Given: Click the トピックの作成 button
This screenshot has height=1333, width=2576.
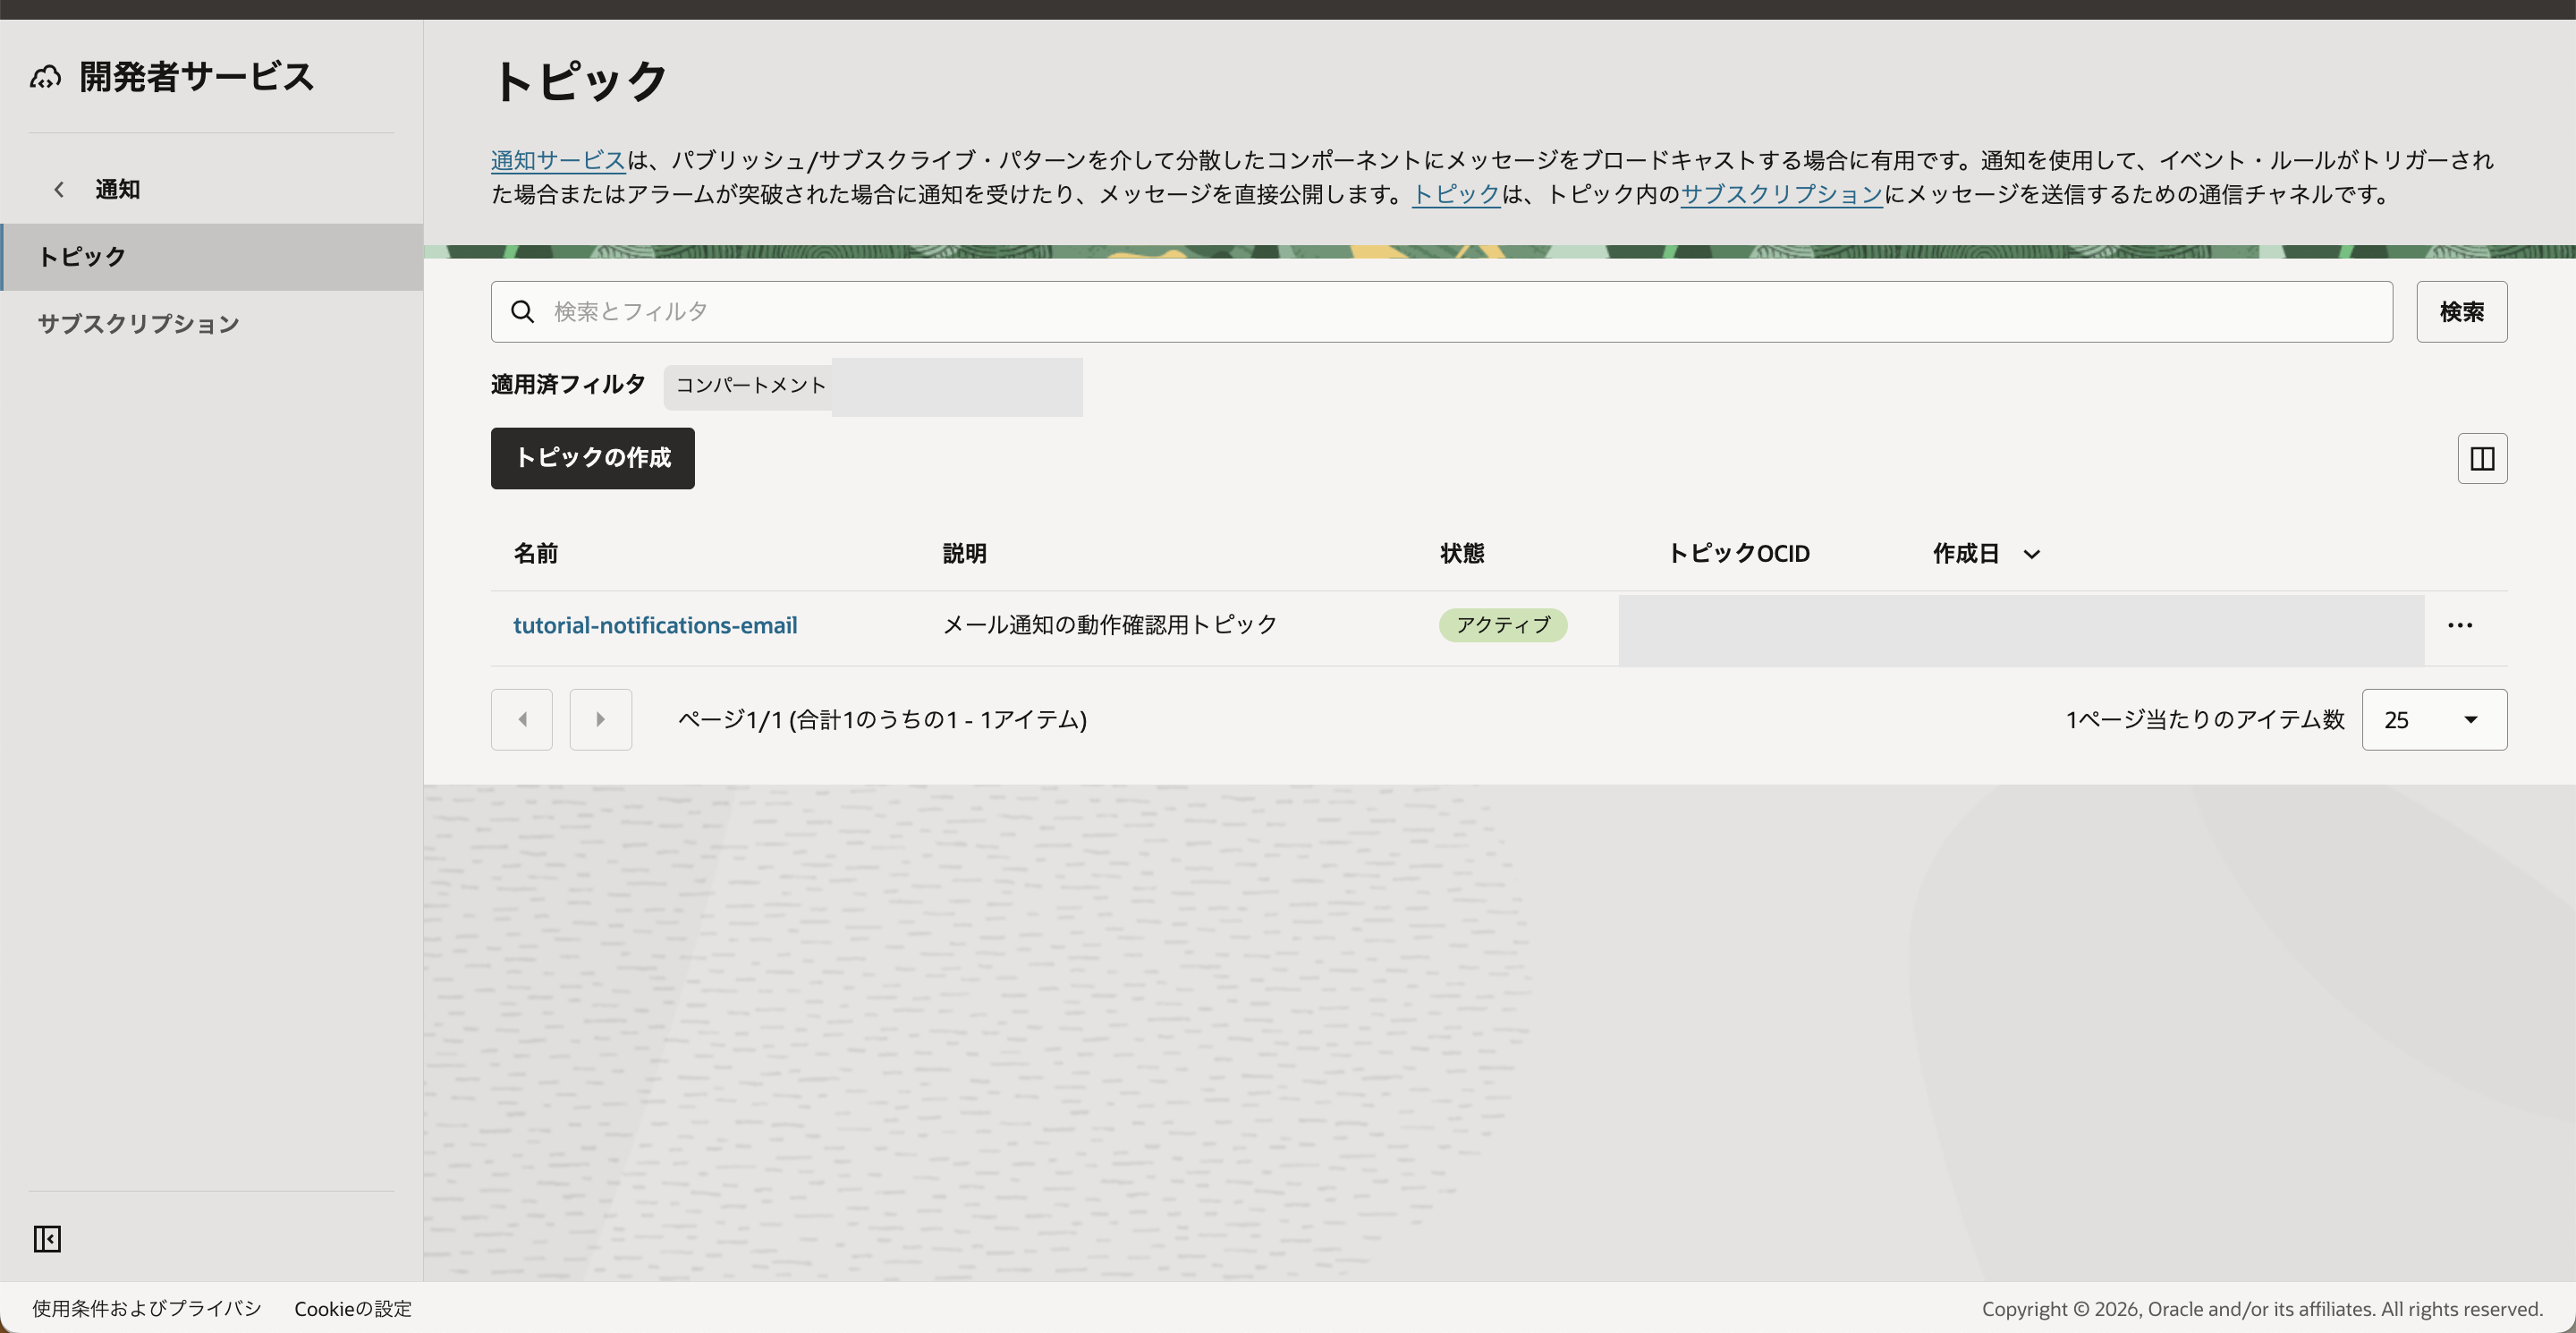Looking at the screenshot, I should (x=592, y=458).
